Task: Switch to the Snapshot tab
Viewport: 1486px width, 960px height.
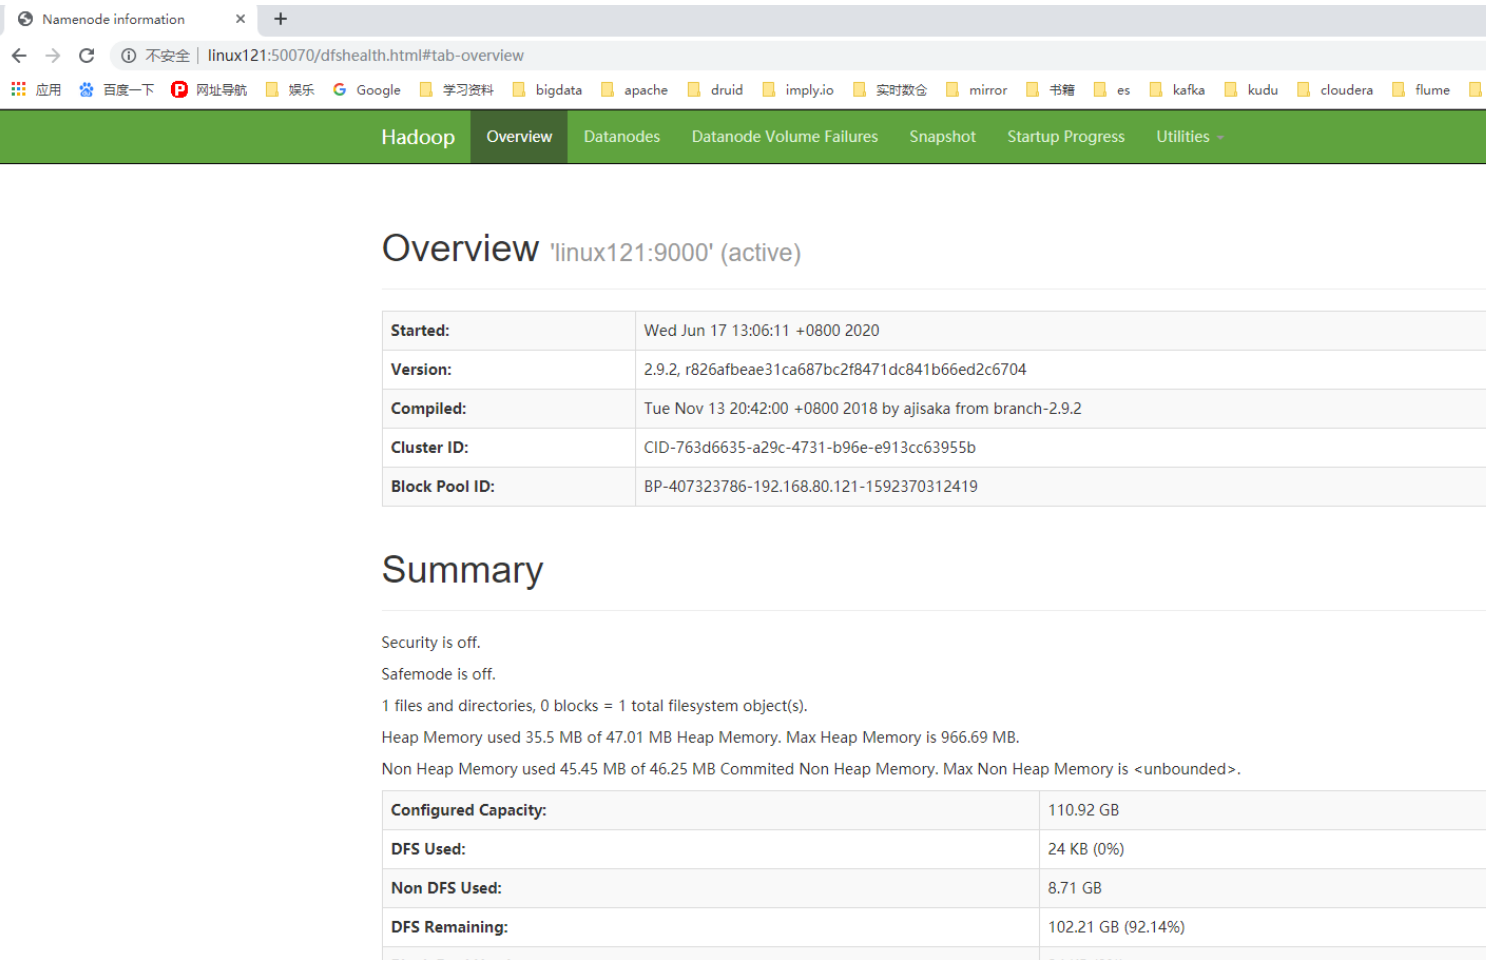Action: [x=942, y=137]
